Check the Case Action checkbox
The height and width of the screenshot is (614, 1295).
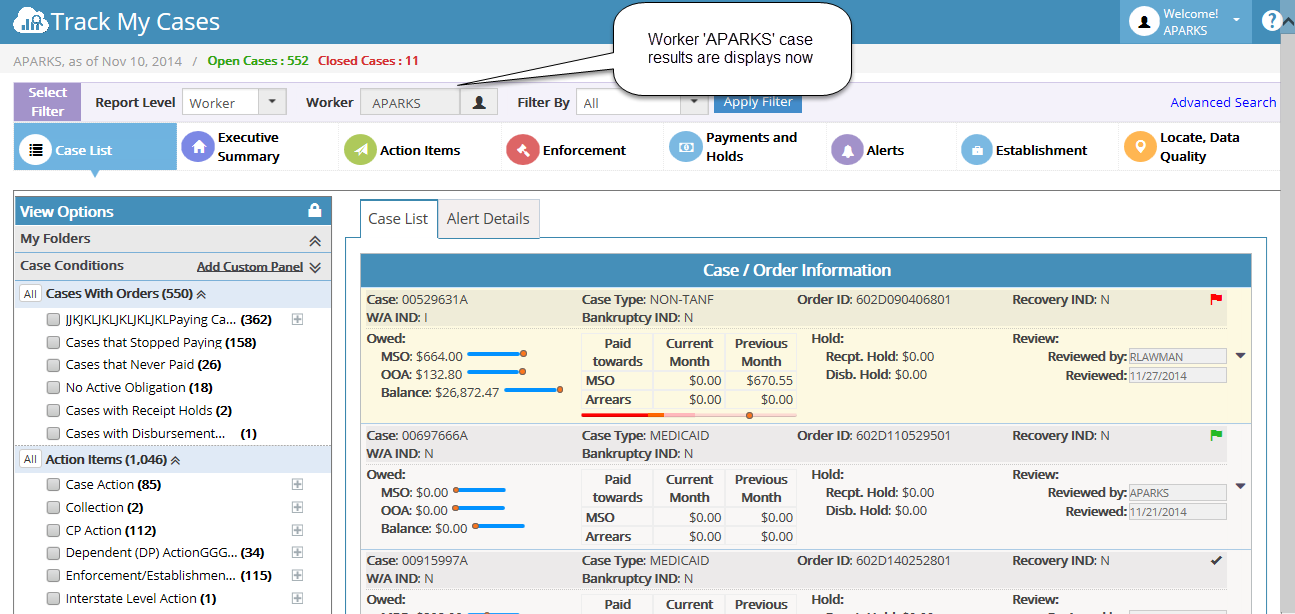53,485
